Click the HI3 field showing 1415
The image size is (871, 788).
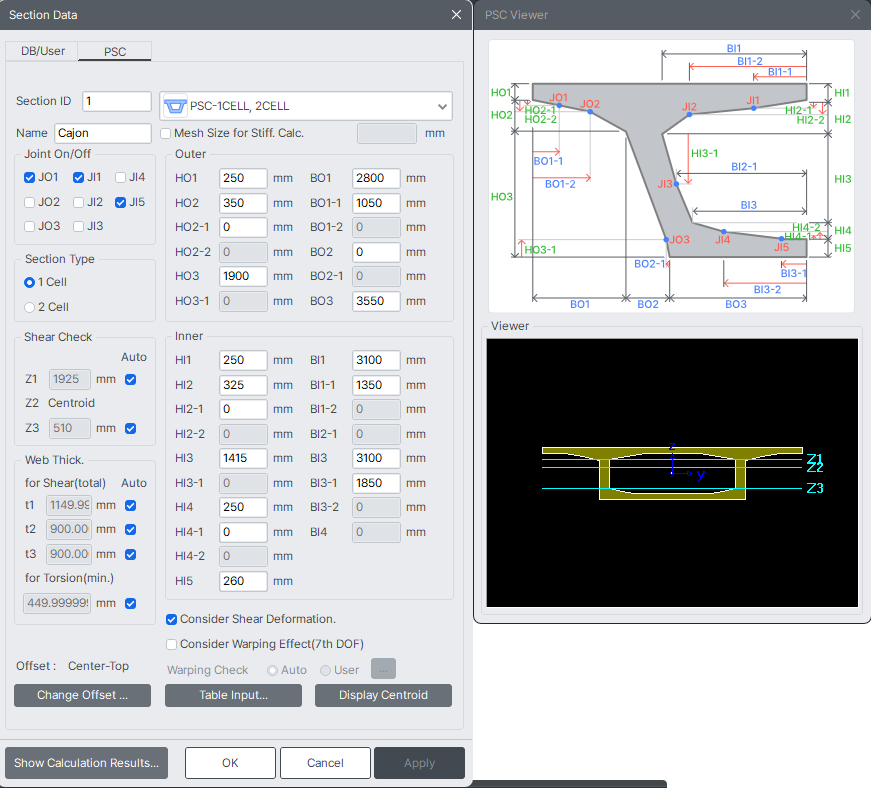tap(243, 458)
